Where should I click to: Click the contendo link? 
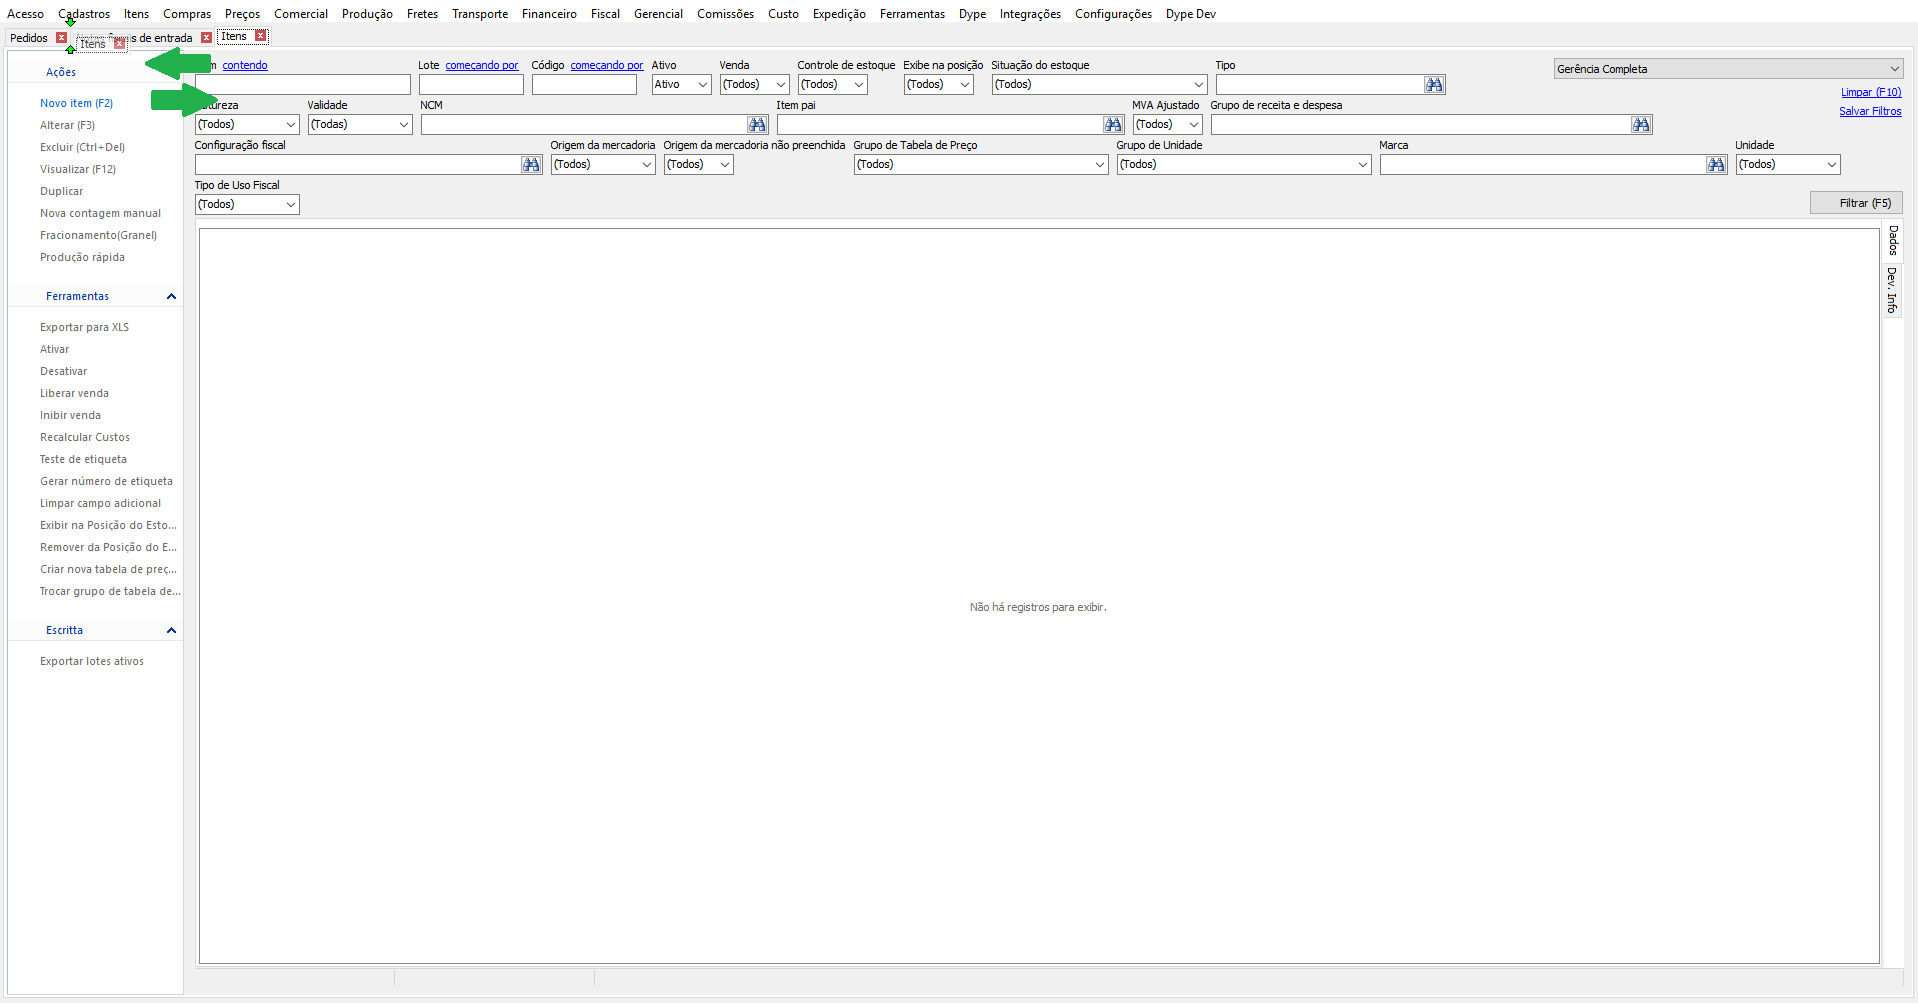(x=245, y=65)
